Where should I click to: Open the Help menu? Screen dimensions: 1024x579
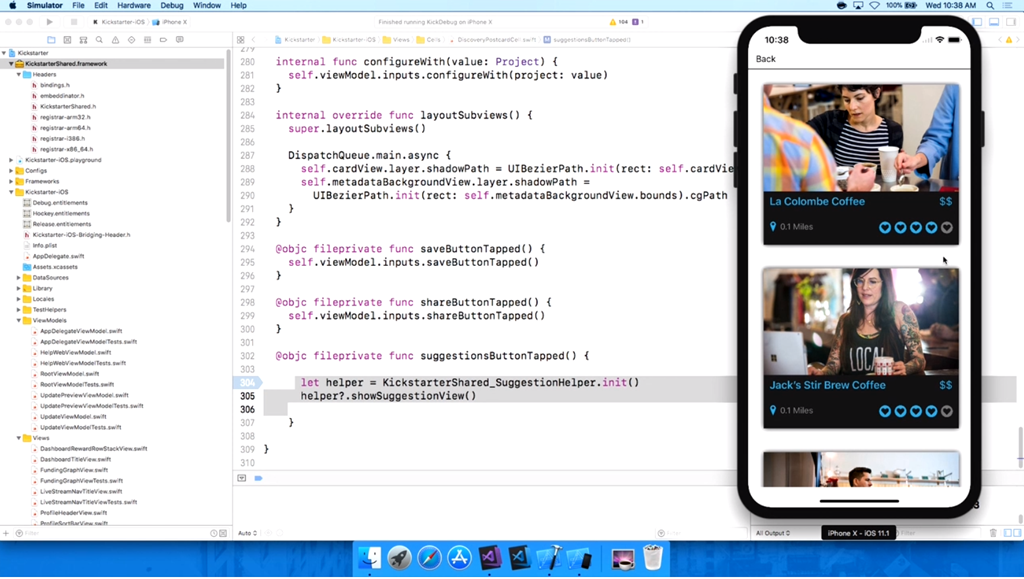238,5
